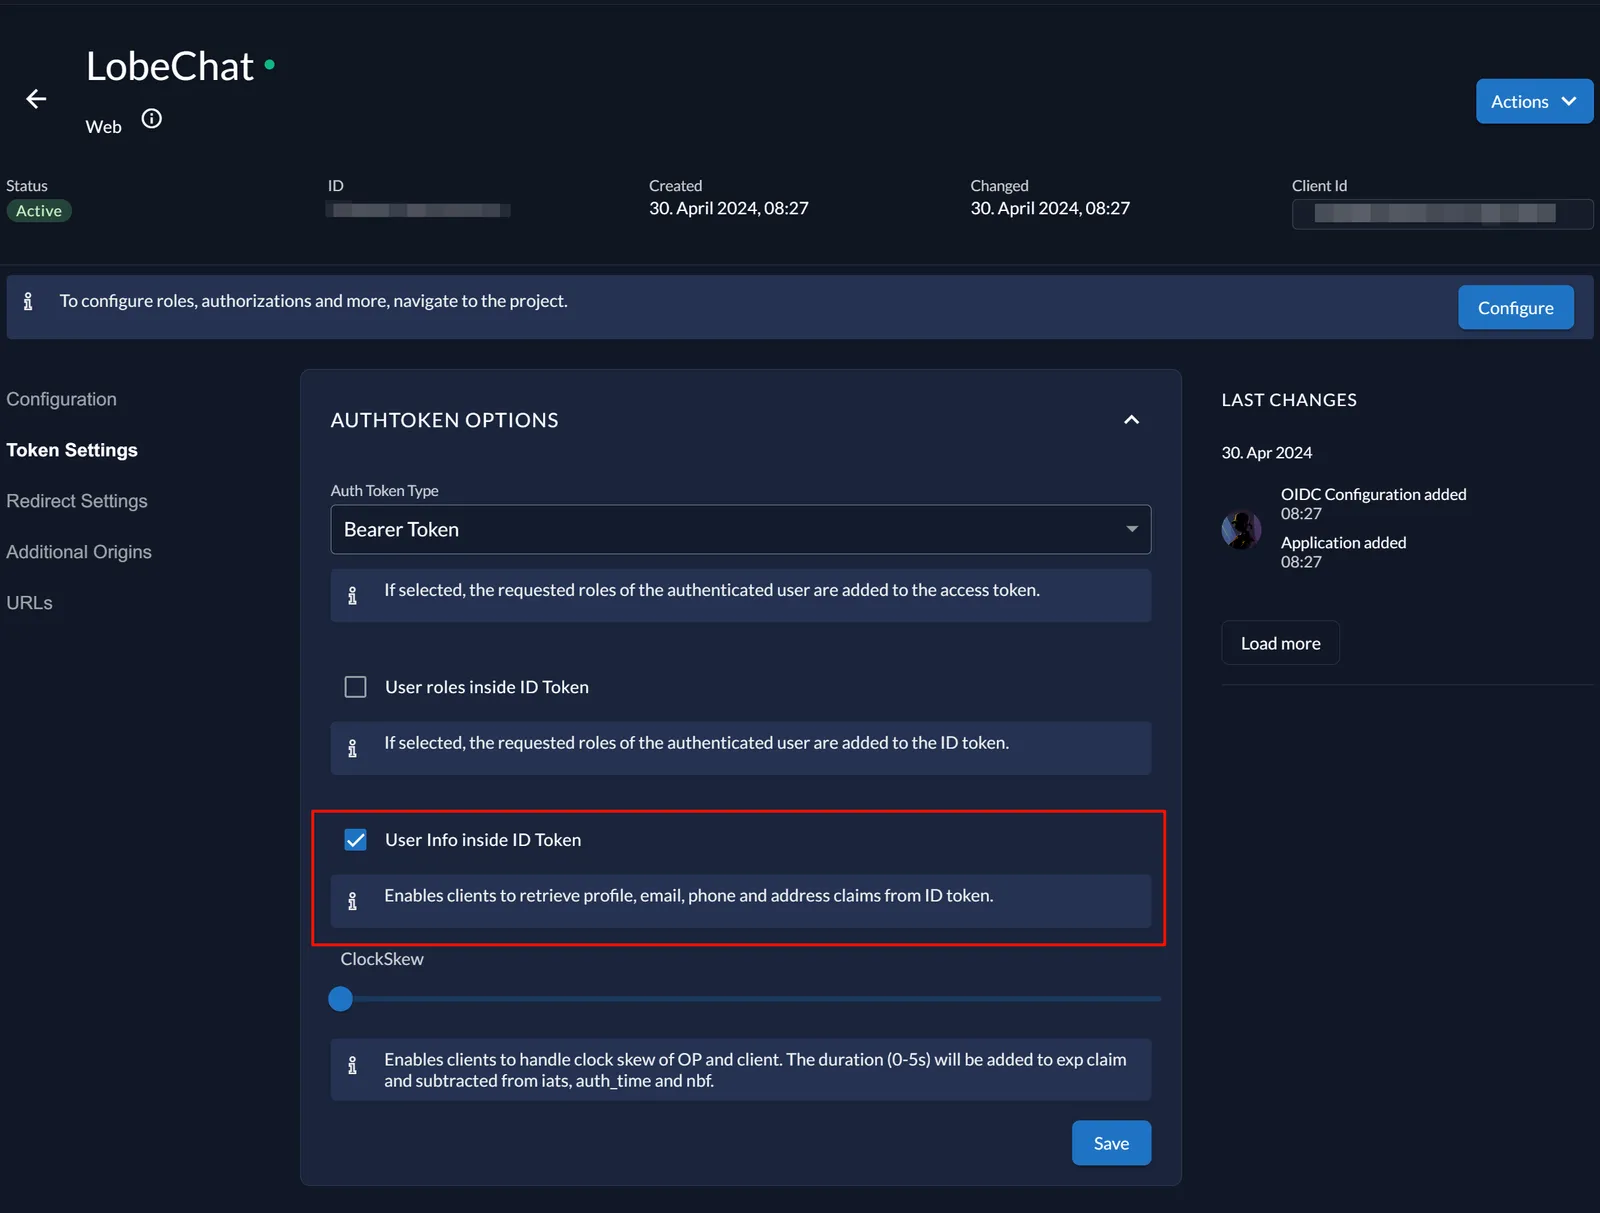Open the Auth Token Type dropdown
The image size is (1600, 1213).
pos(741,529)
